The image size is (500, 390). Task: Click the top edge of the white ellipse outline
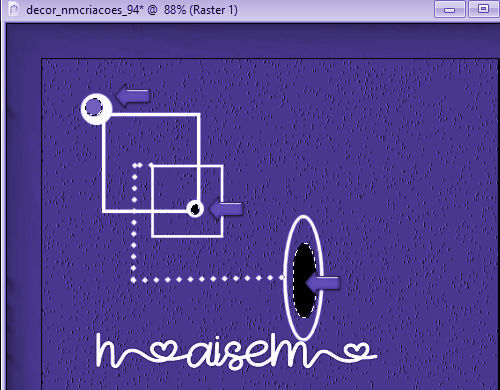click(x=303, y=217)
